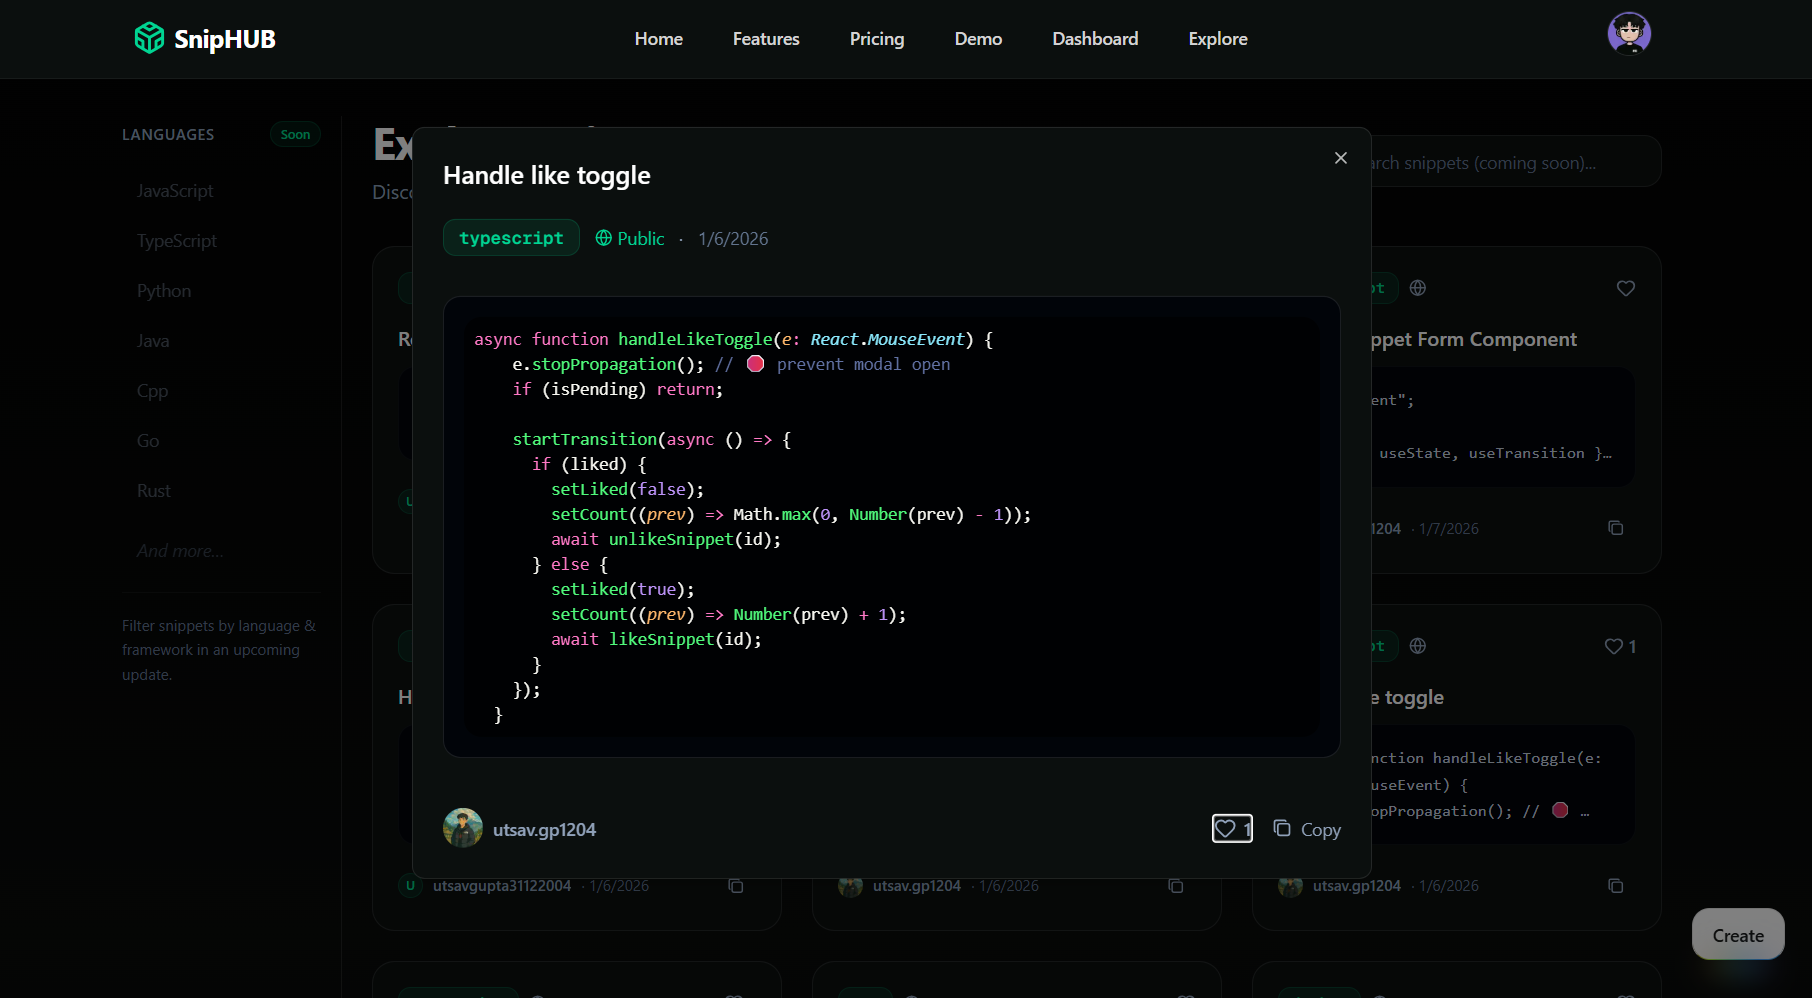Viewport: 1812px width, 998px height.
Task: Copy the snippet using the Copy button in the modal
Action: click(x=1307, y=829)
